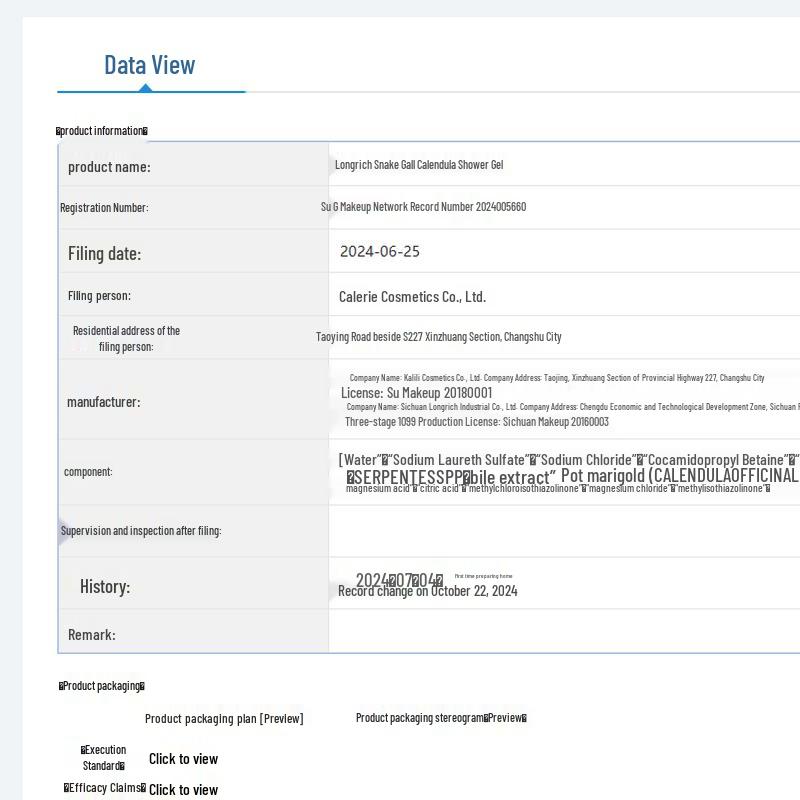Click the filing person Calerie Cosmetics Co., Ltd.
The width and height of the screenshot is (800, 800).
click(412, 297)
